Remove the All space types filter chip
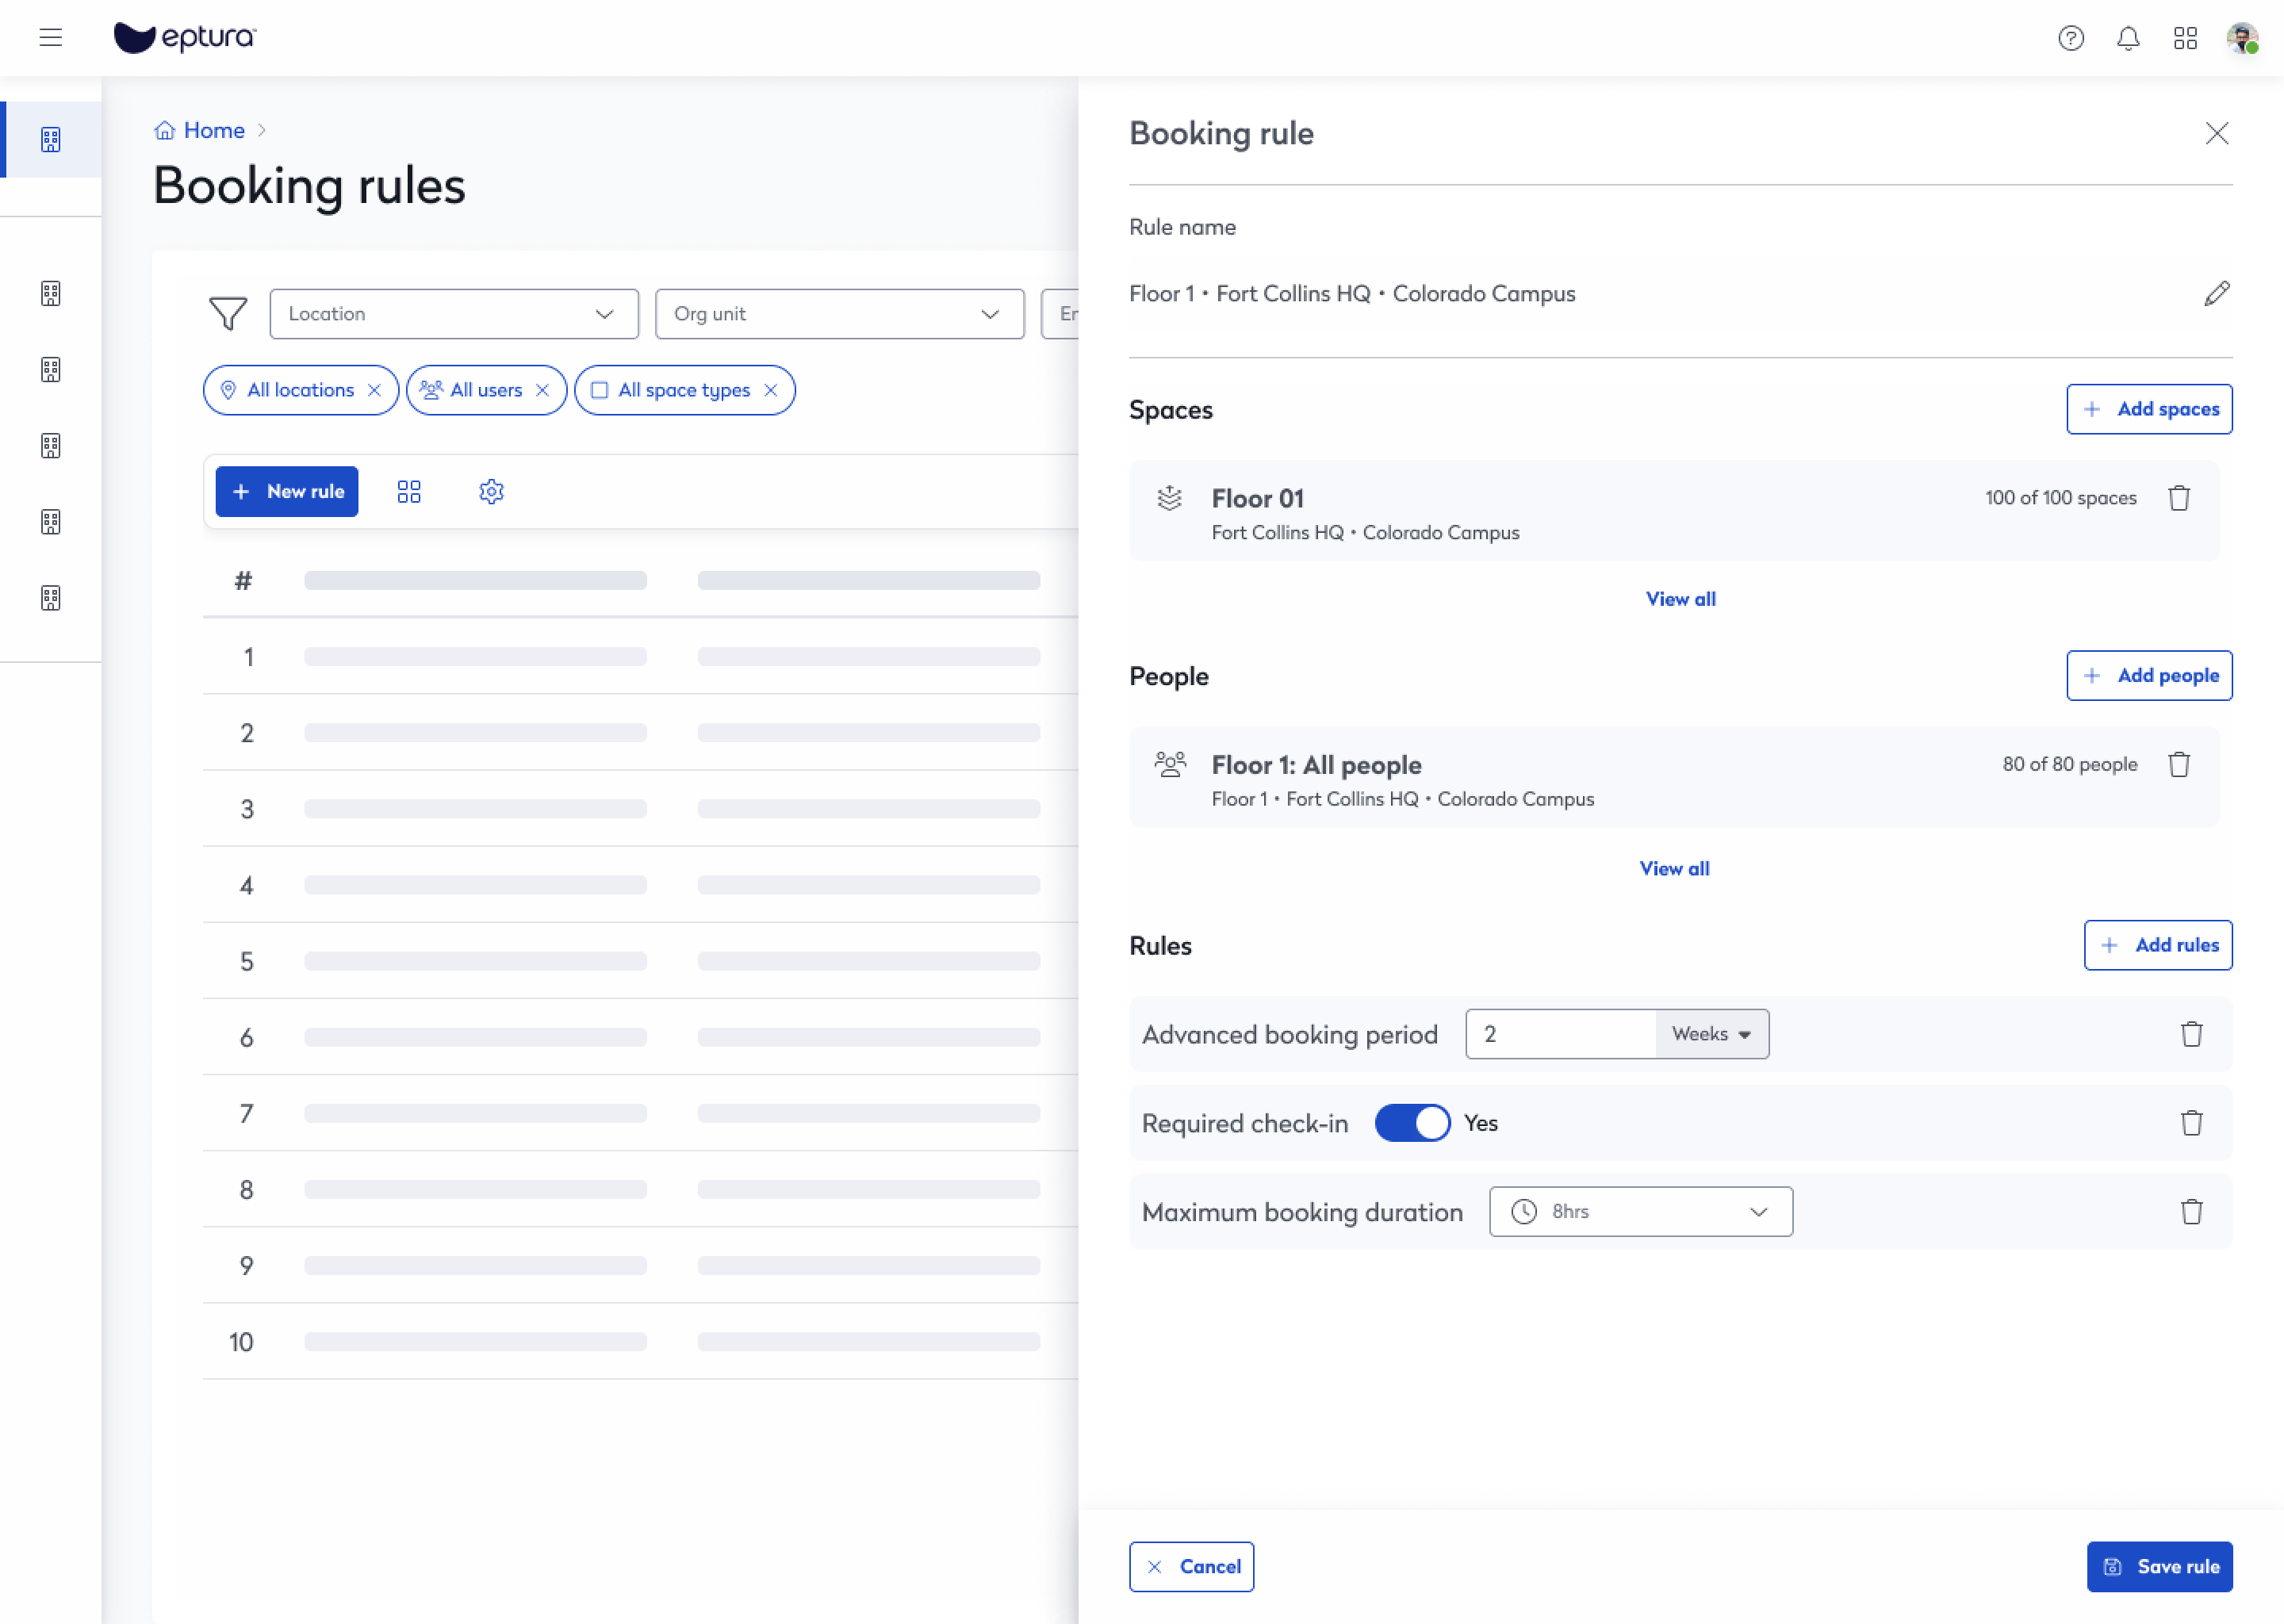This screenshot has height=1624, width=2284. [771, 390]
